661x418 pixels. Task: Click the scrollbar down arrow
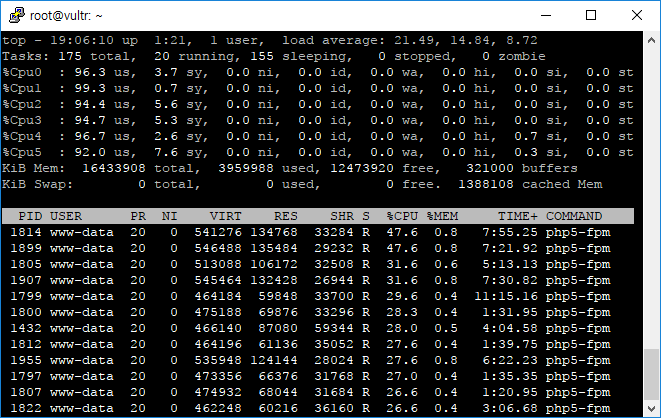point(651,409)
